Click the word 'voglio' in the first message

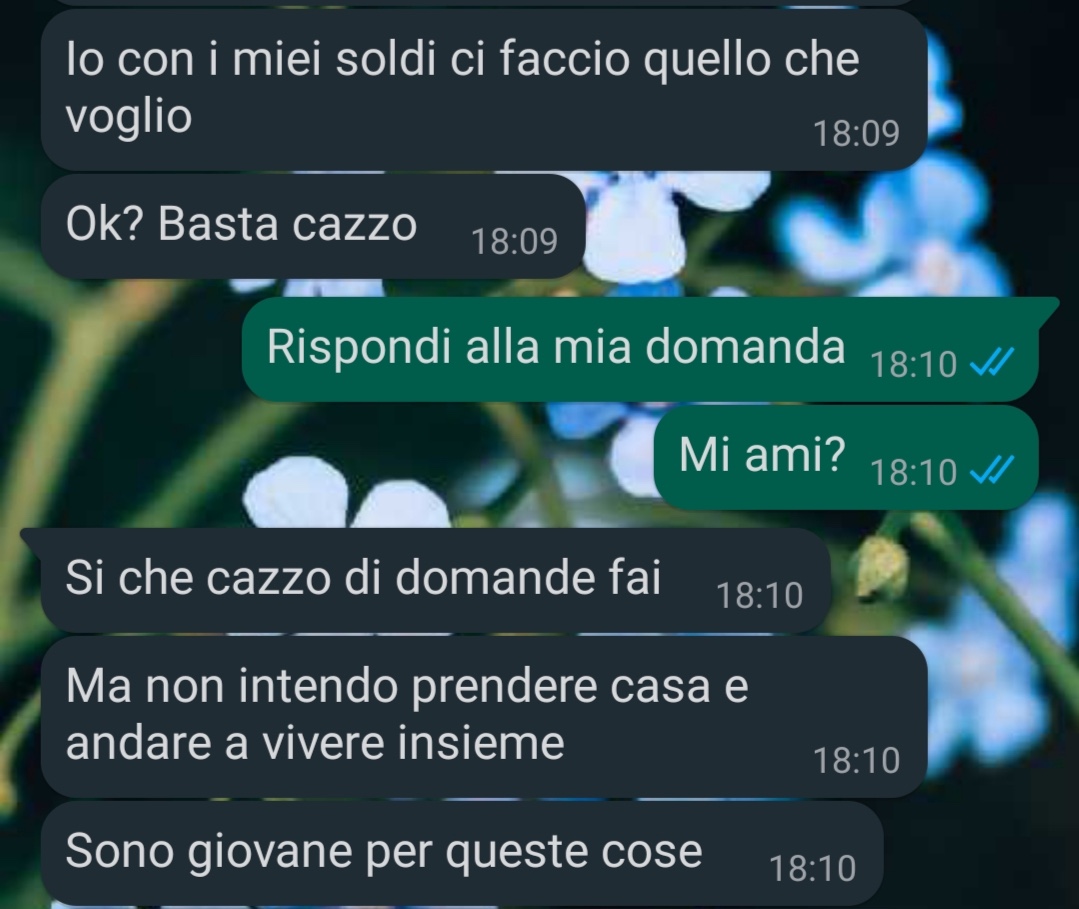(129, 117)
